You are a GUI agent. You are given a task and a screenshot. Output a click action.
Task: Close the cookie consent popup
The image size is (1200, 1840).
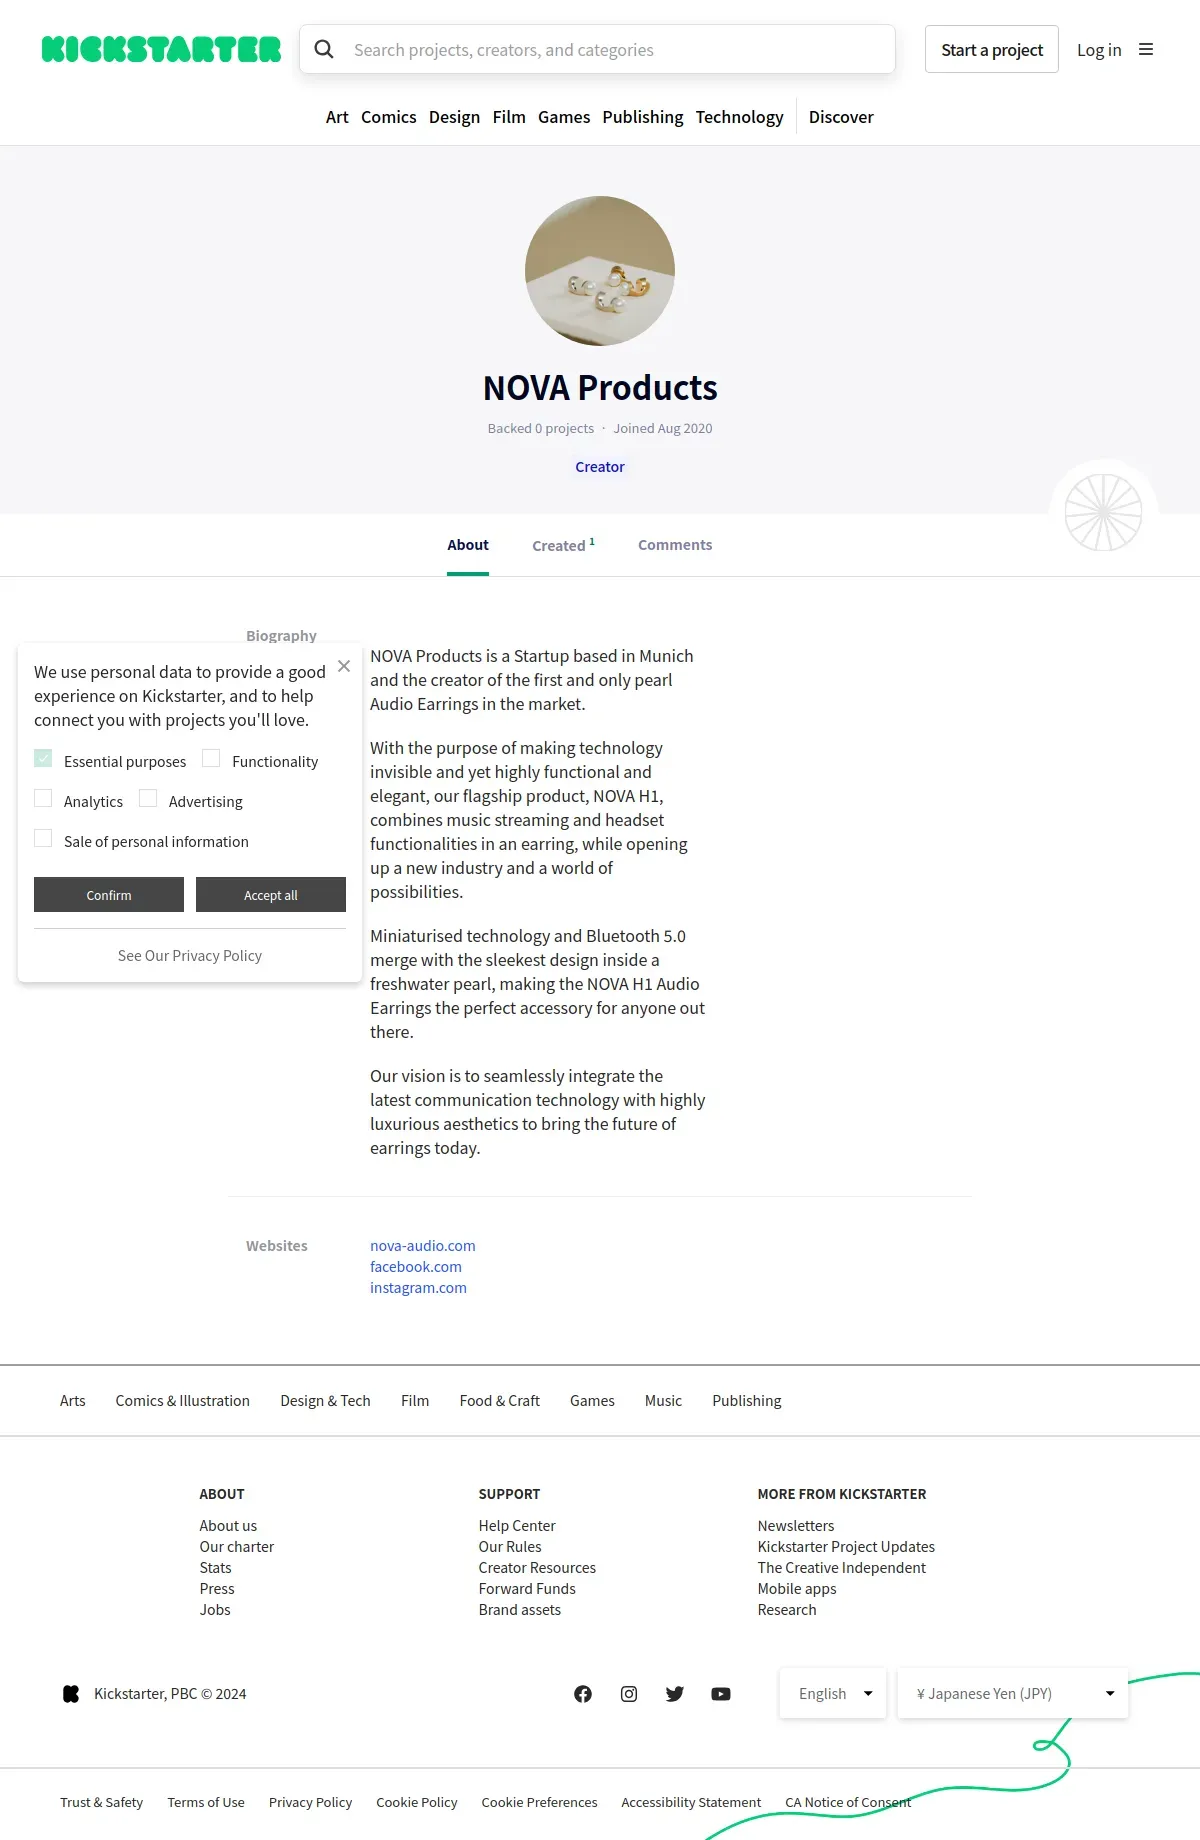[x=344, y=666]
